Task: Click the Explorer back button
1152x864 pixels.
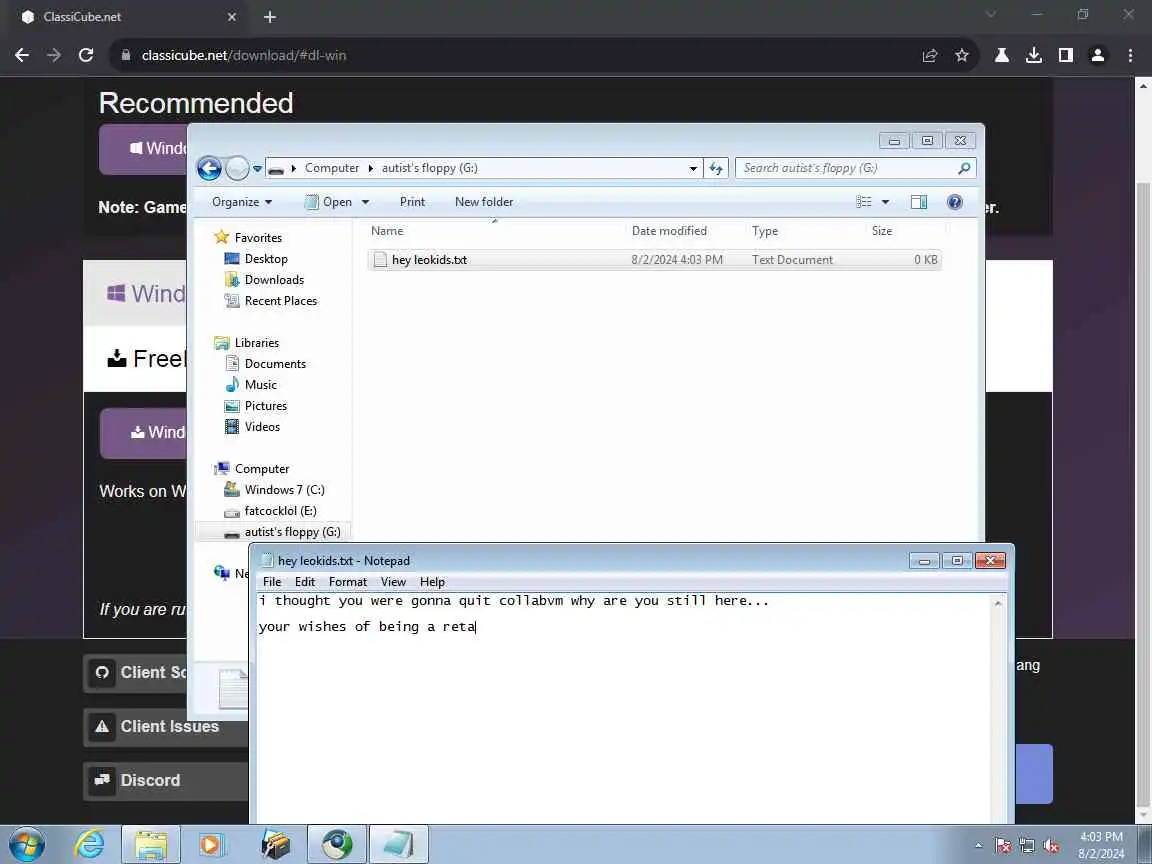Action: tap(209, 168)
